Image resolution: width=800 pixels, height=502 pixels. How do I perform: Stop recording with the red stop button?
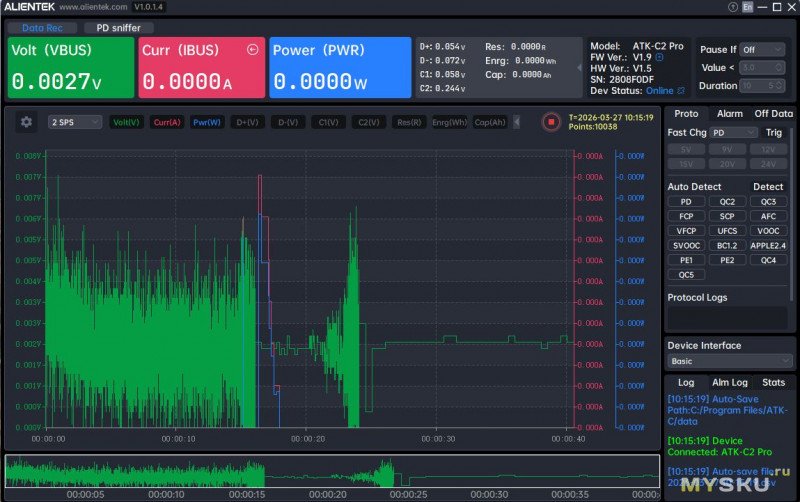[550, 122]
